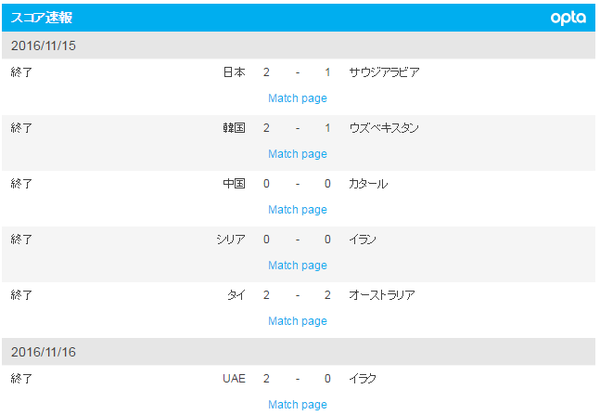Click the 日本 team name
The width and height of the screenshot is (600, 415).
click(x=234, y=72)
